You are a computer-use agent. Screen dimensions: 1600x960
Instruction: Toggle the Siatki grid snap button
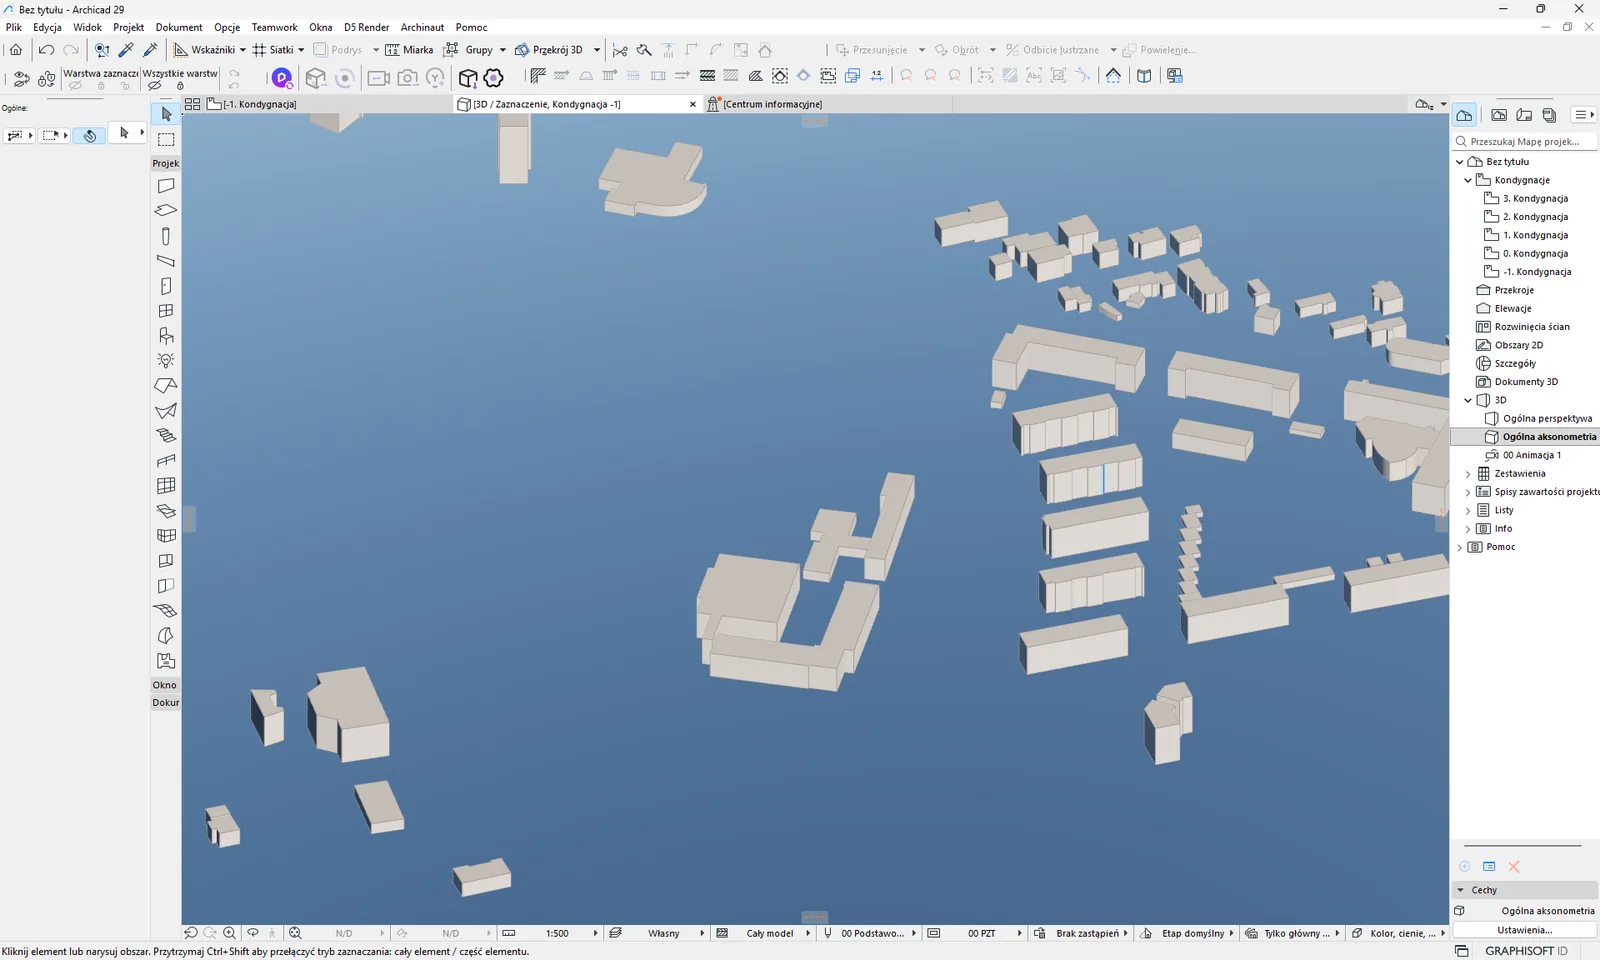(x=273, y=50)
